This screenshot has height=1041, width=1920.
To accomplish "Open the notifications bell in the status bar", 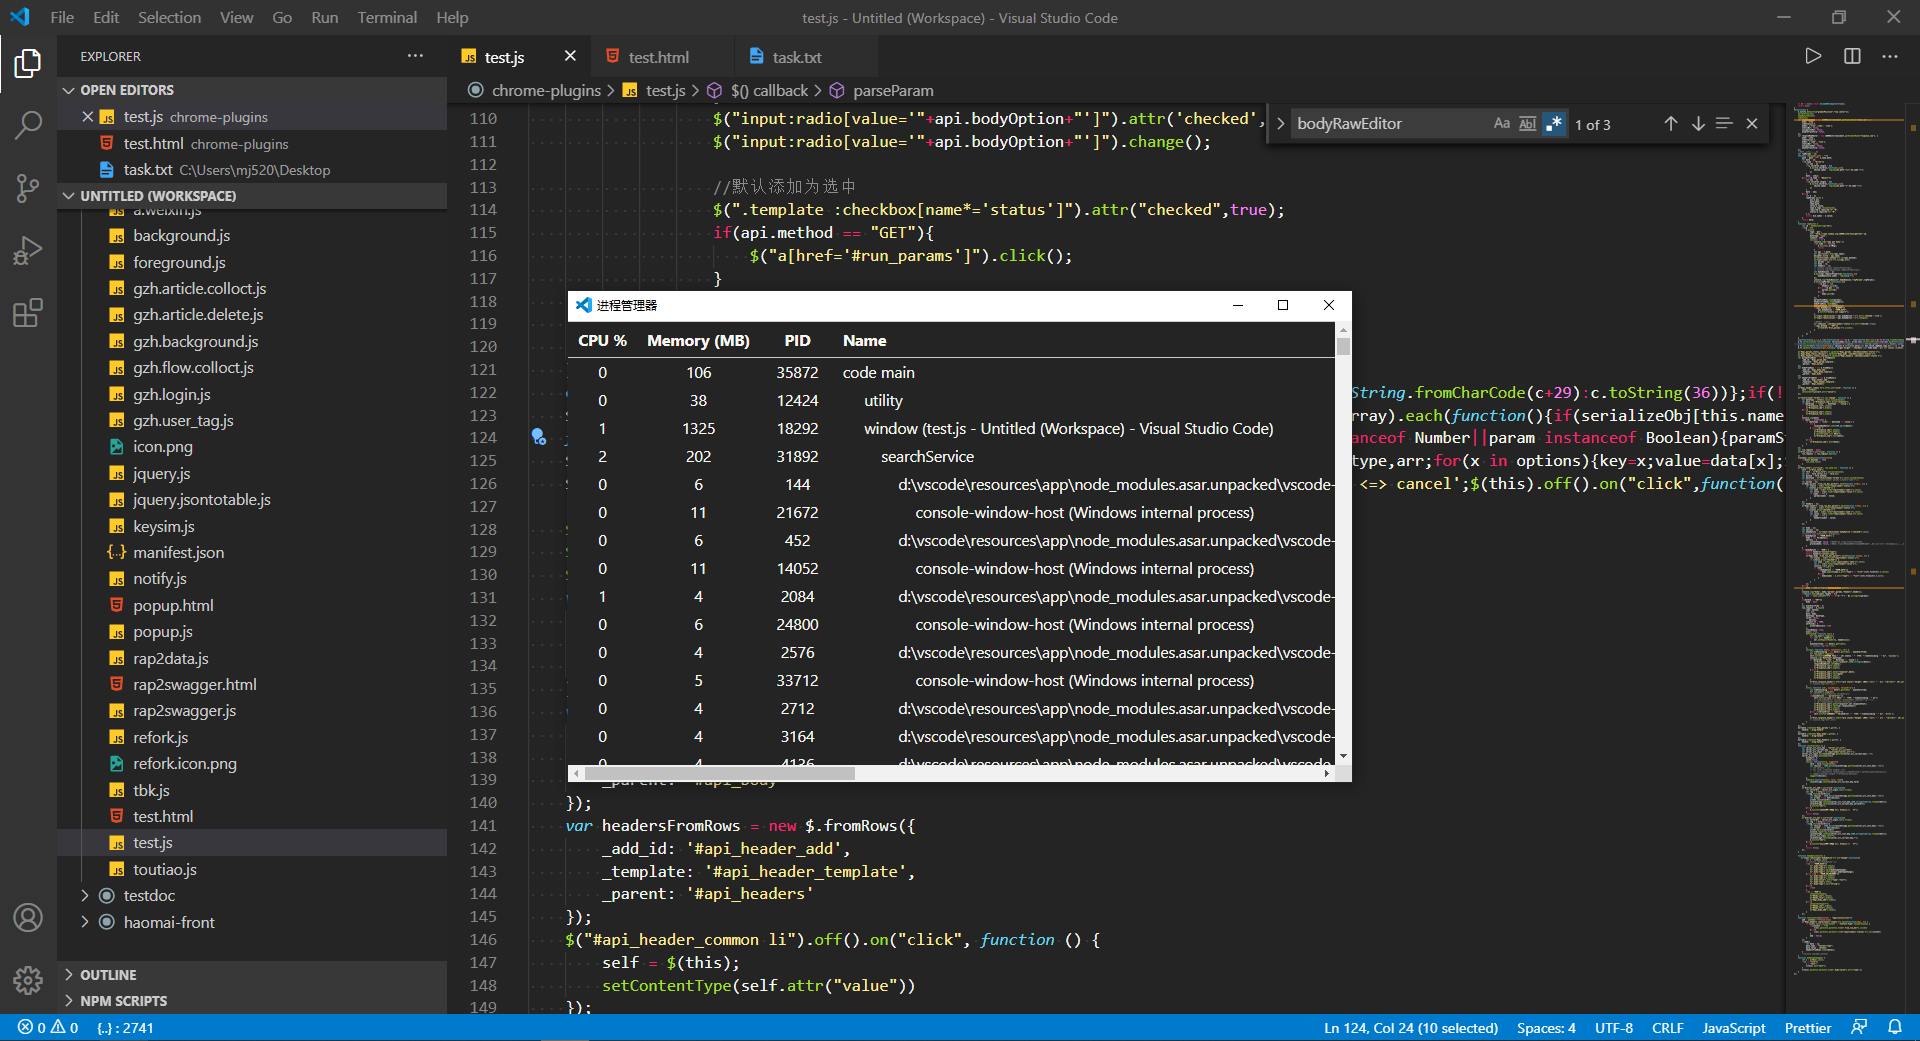I will 1897,1027.
